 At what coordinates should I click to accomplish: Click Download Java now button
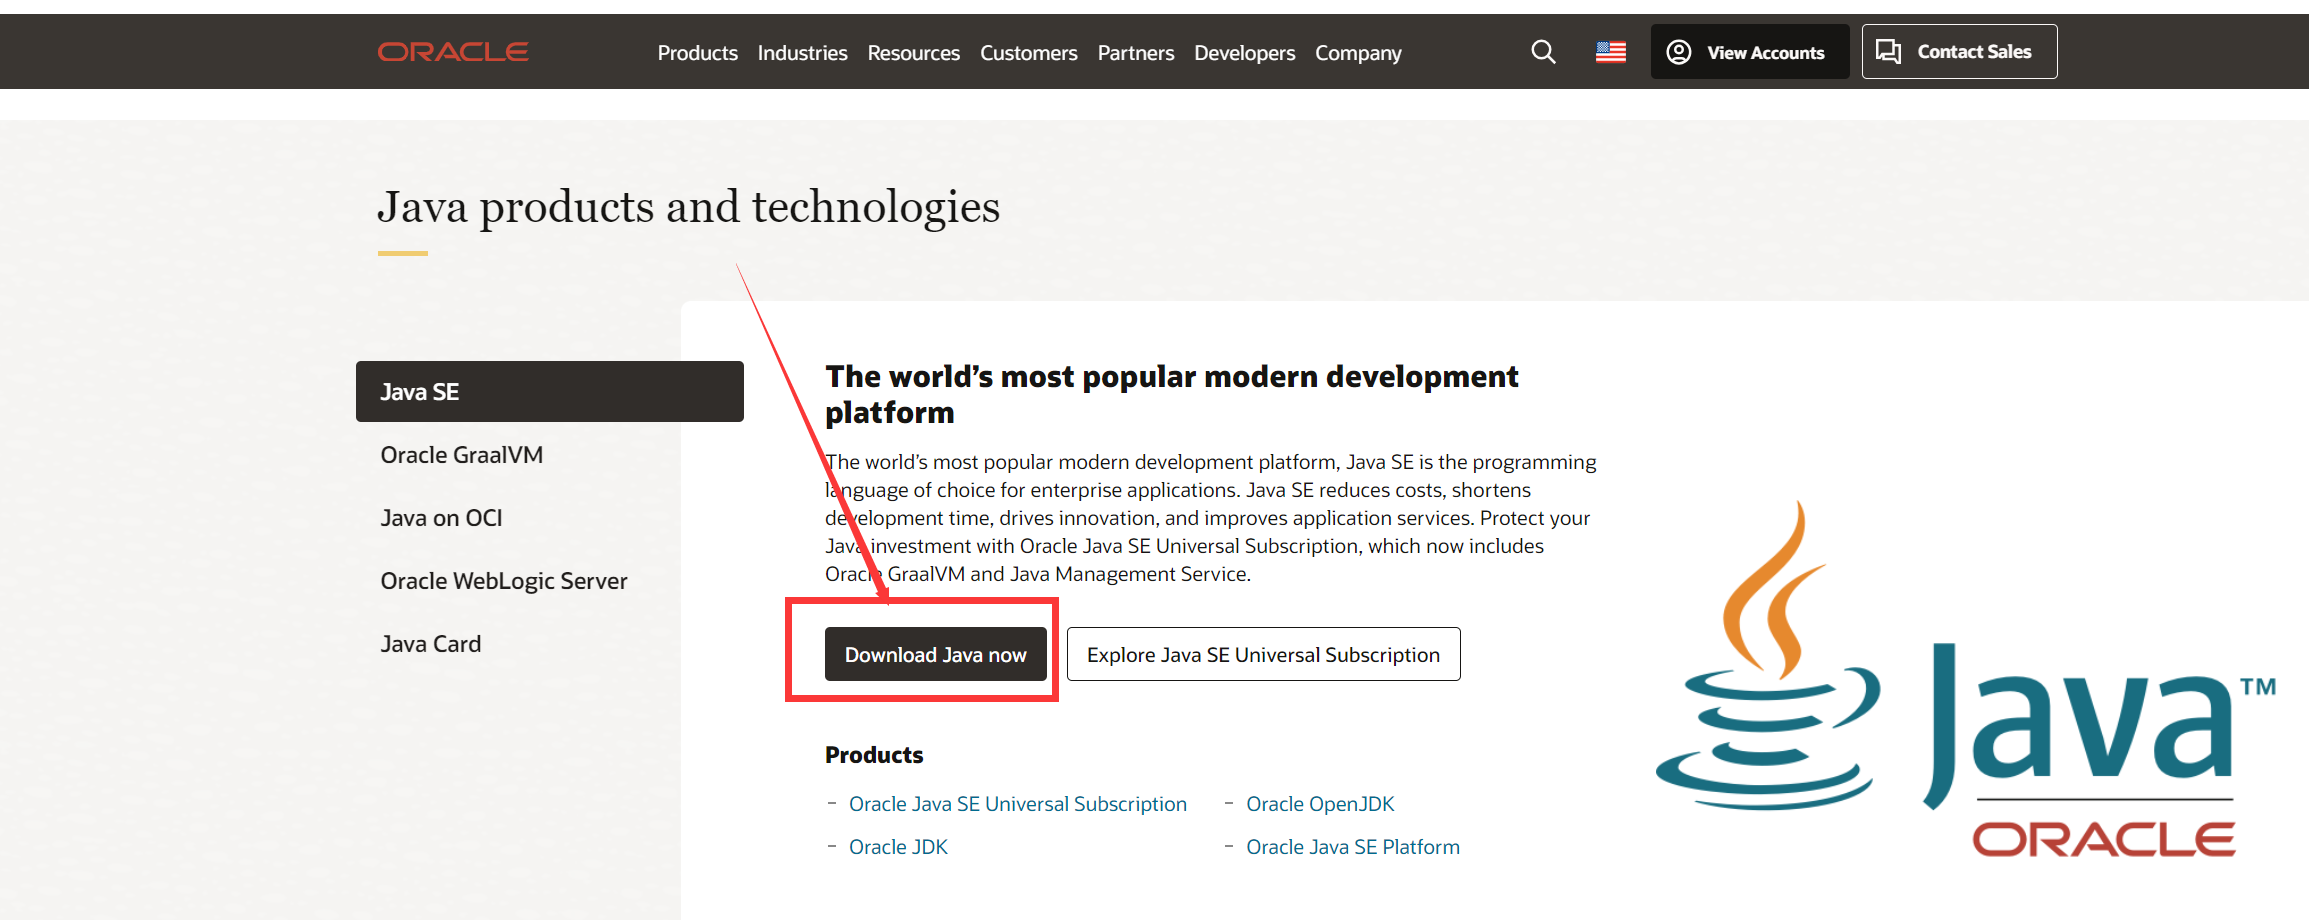935,654
